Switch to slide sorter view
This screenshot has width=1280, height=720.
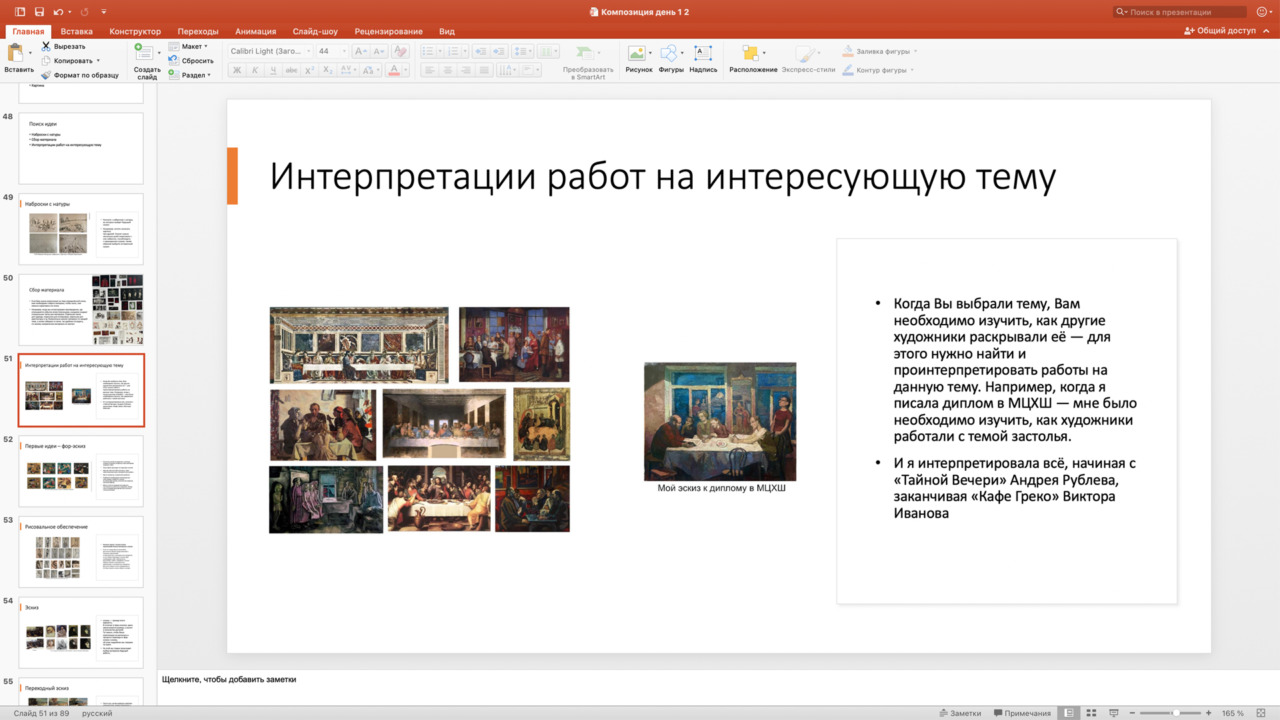pyautogui.click(x=1090, y=713)
